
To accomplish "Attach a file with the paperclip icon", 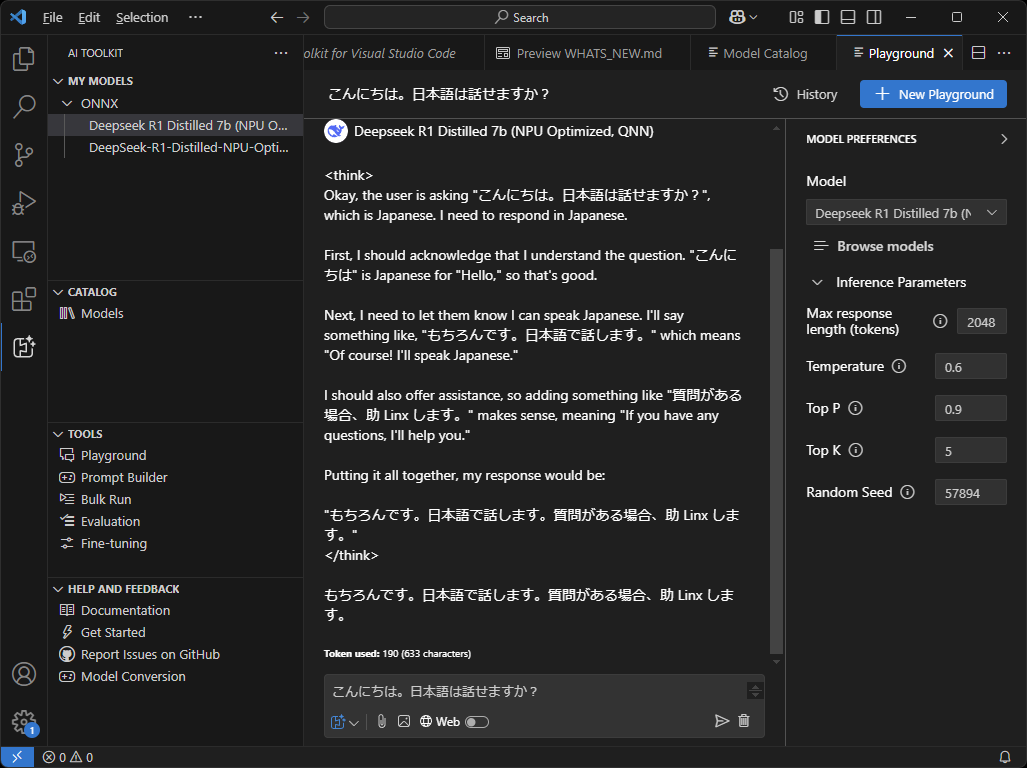I will [x=381, y=721].
